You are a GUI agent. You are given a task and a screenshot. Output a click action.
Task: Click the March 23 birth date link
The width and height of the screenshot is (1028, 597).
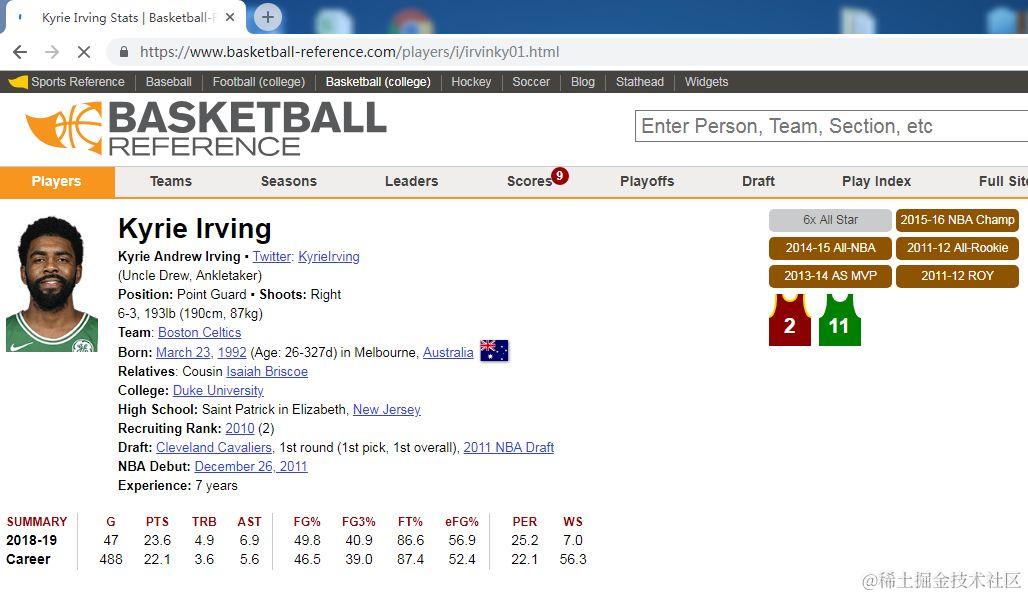coord(183,352)
